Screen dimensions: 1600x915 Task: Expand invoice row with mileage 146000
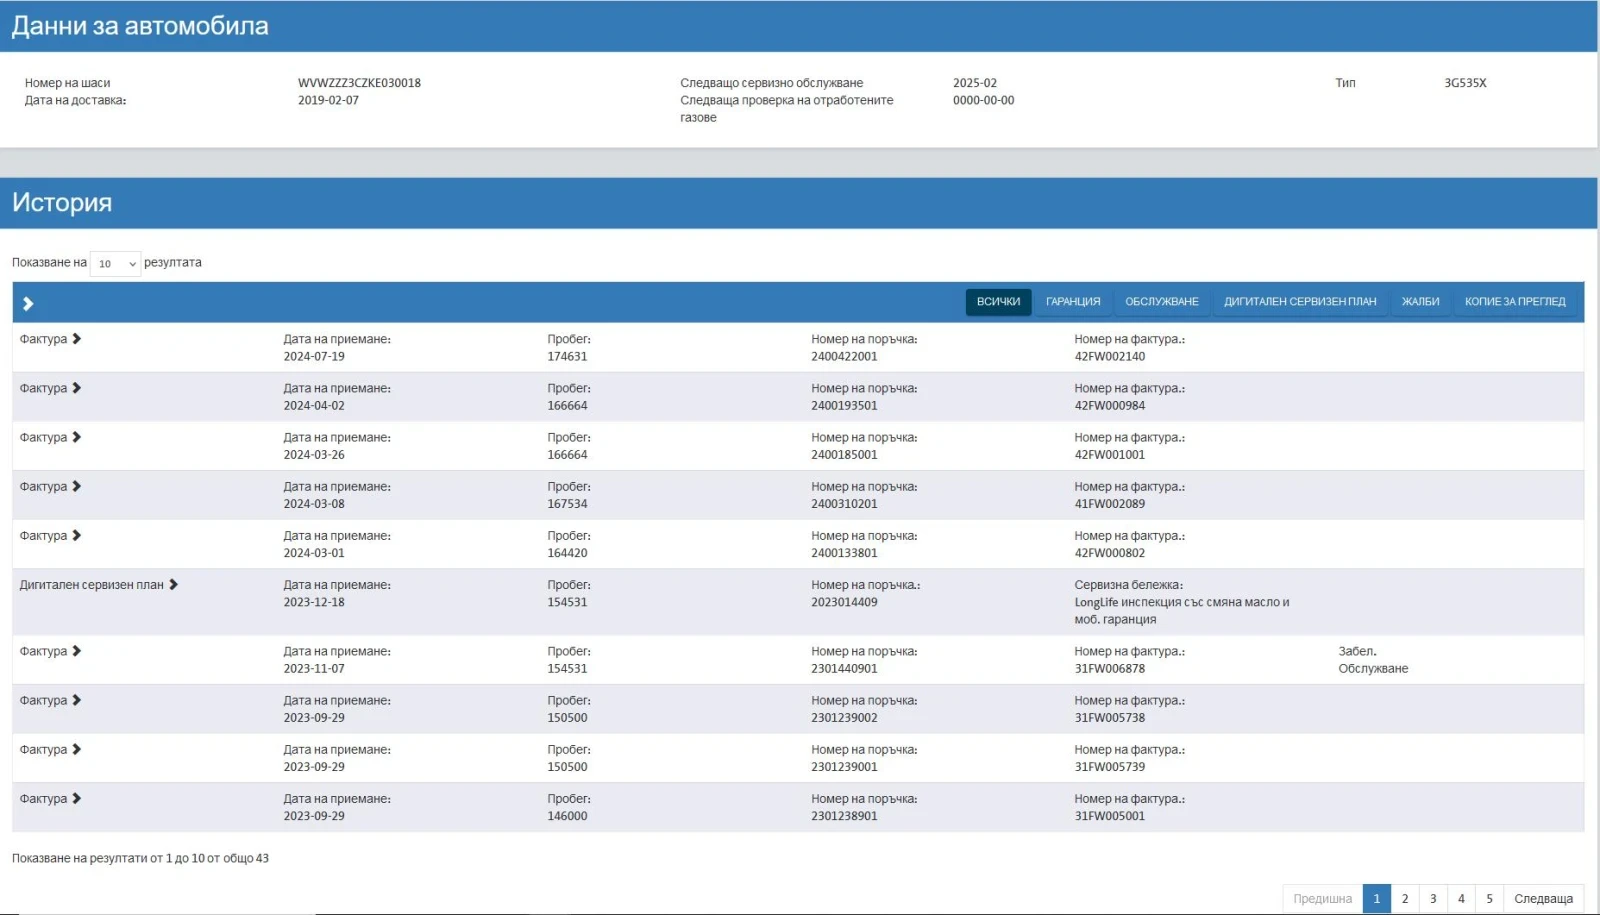pos(77,798)
